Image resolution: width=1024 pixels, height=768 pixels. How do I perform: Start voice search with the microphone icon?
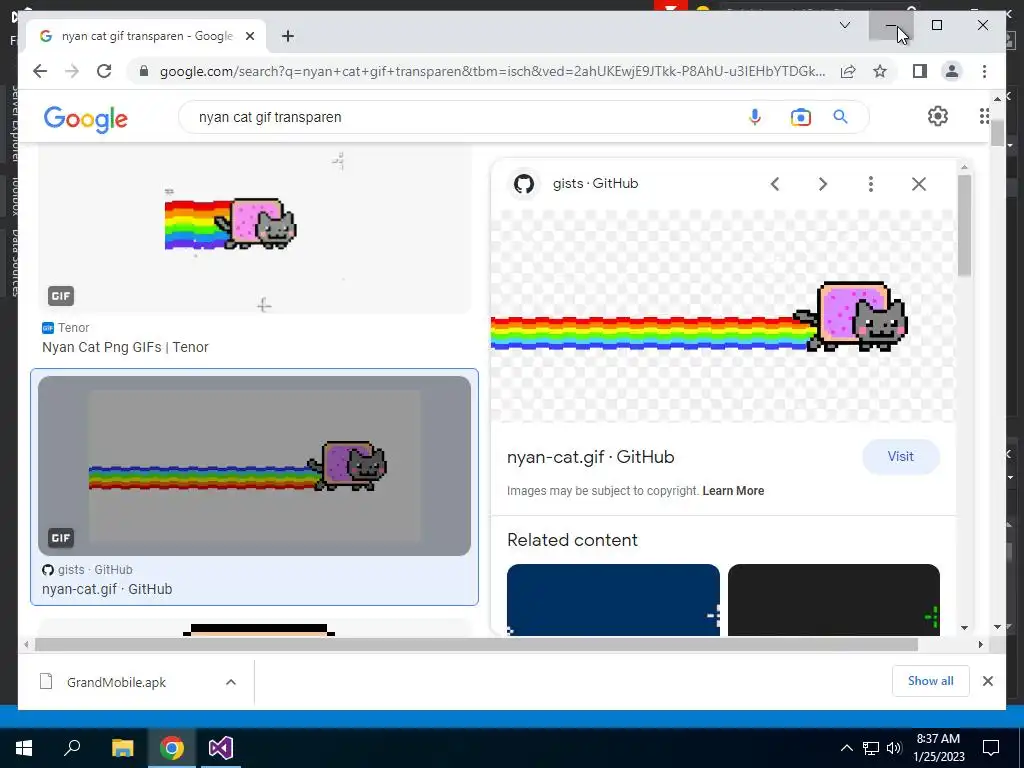754,117
